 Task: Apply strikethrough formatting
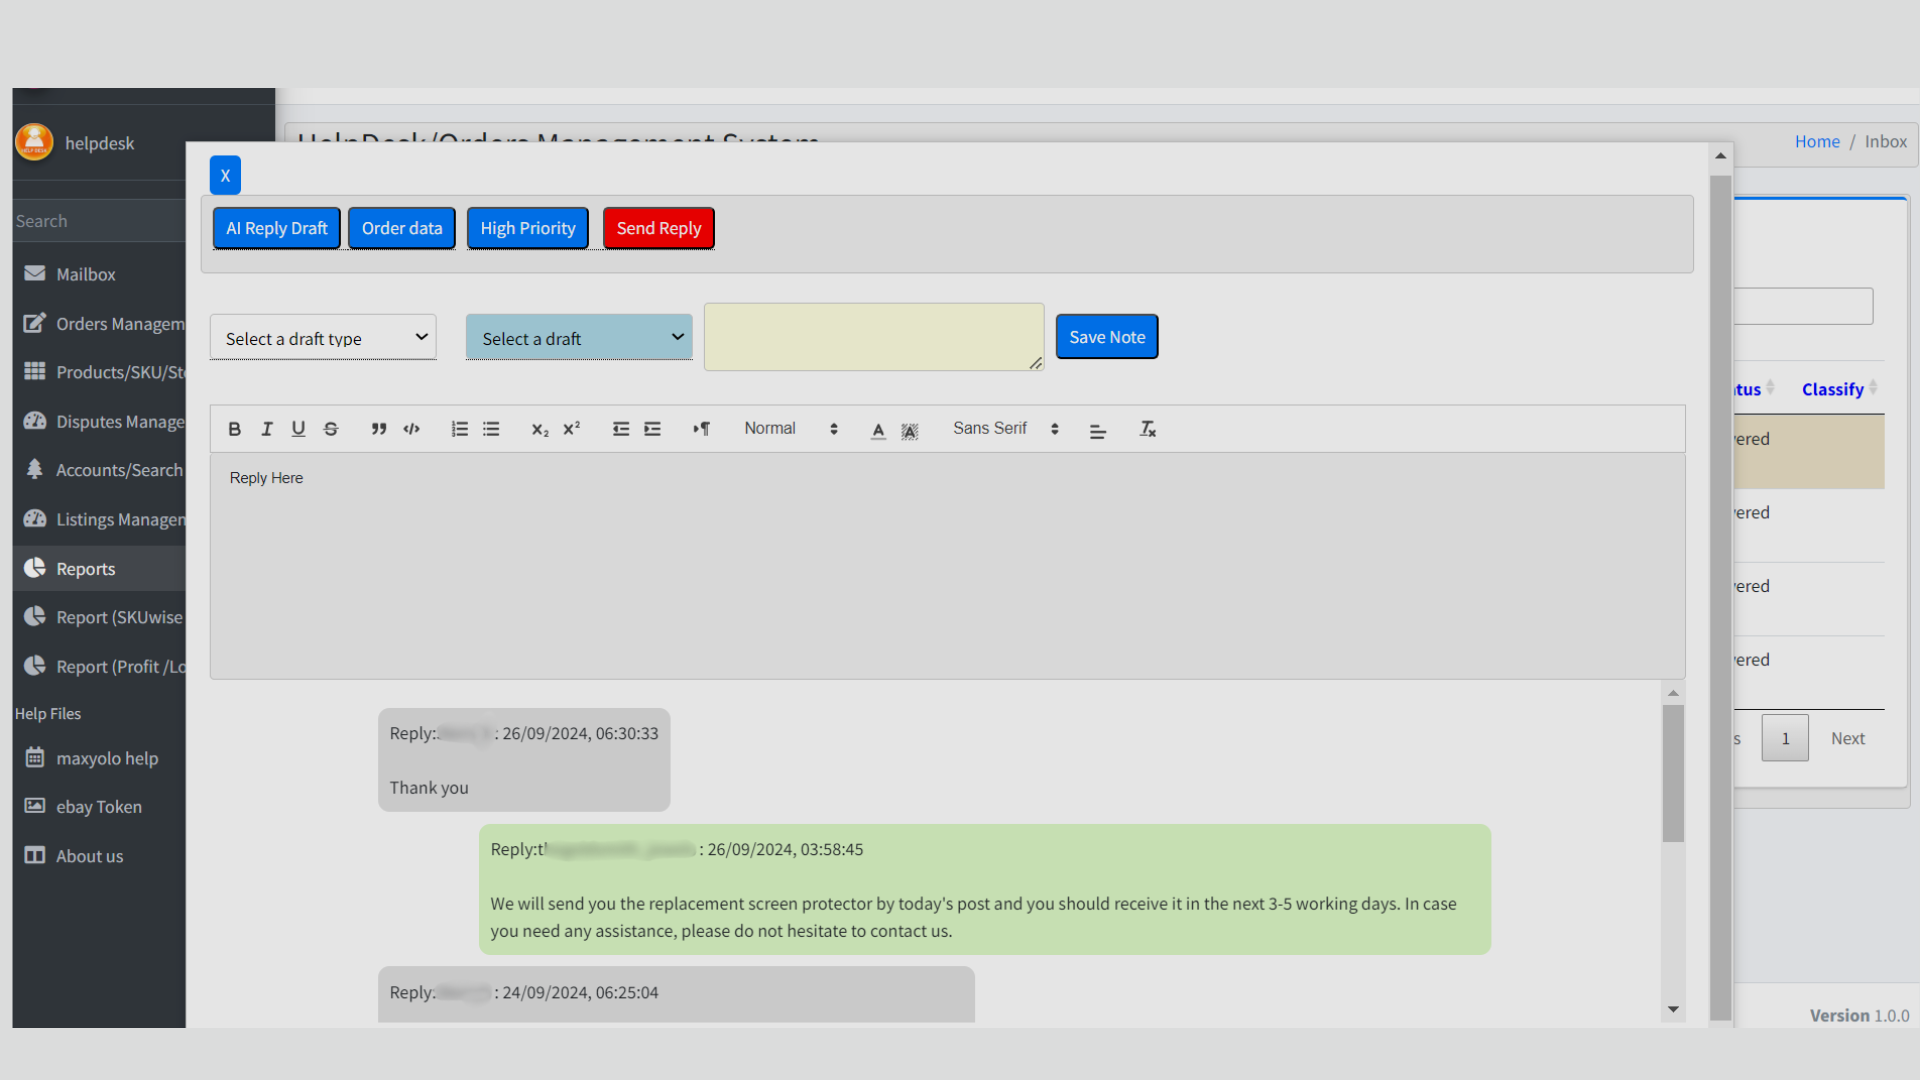point(331,429)
